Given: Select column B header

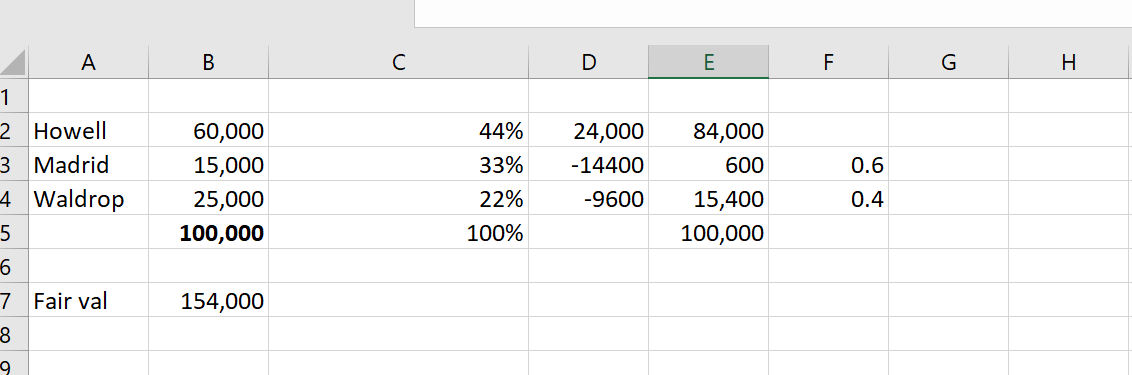Looking at the screenshot, I should (209, 62).
